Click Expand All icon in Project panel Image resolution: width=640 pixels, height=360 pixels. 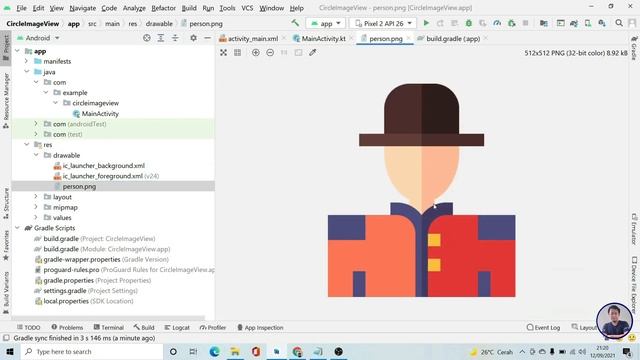[161, 38]
